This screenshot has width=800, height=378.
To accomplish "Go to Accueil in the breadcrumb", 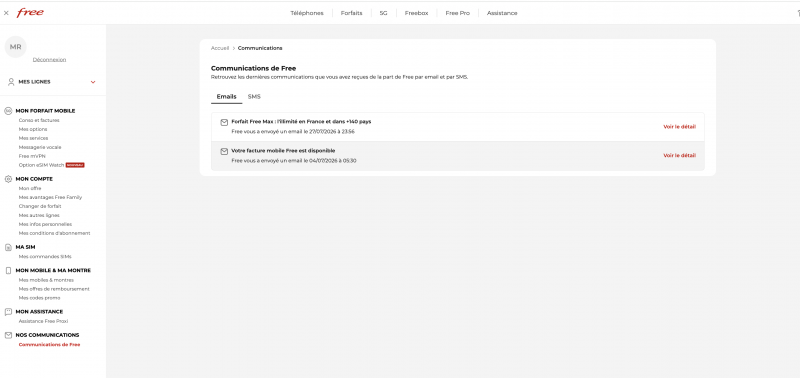I will click(220, 48).
